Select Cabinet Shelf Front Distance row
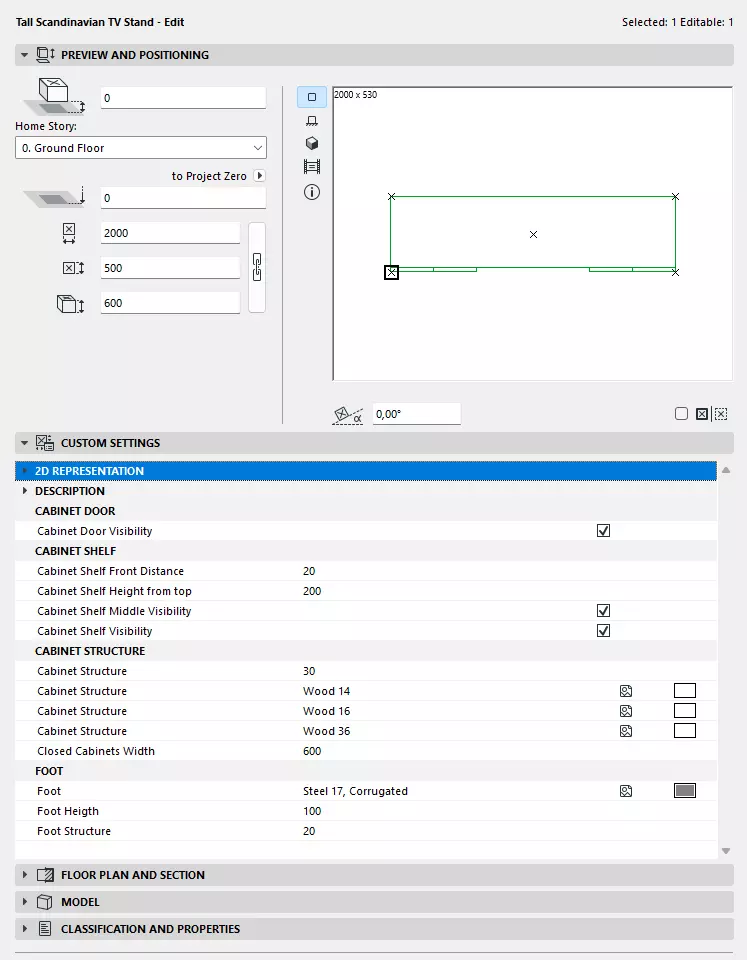The image size is (747, 960). point(366,571)
